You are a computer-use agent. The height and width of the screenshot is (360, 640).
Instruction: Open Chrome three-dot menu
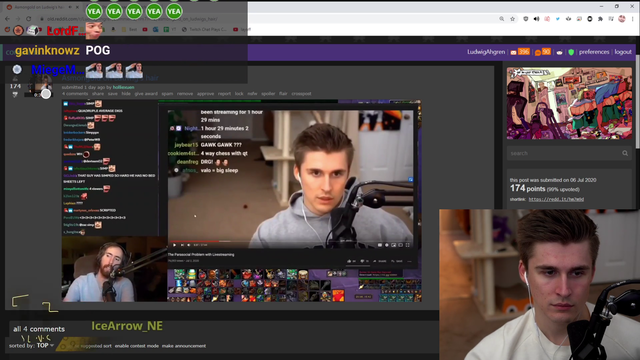(x=633, y=19)
